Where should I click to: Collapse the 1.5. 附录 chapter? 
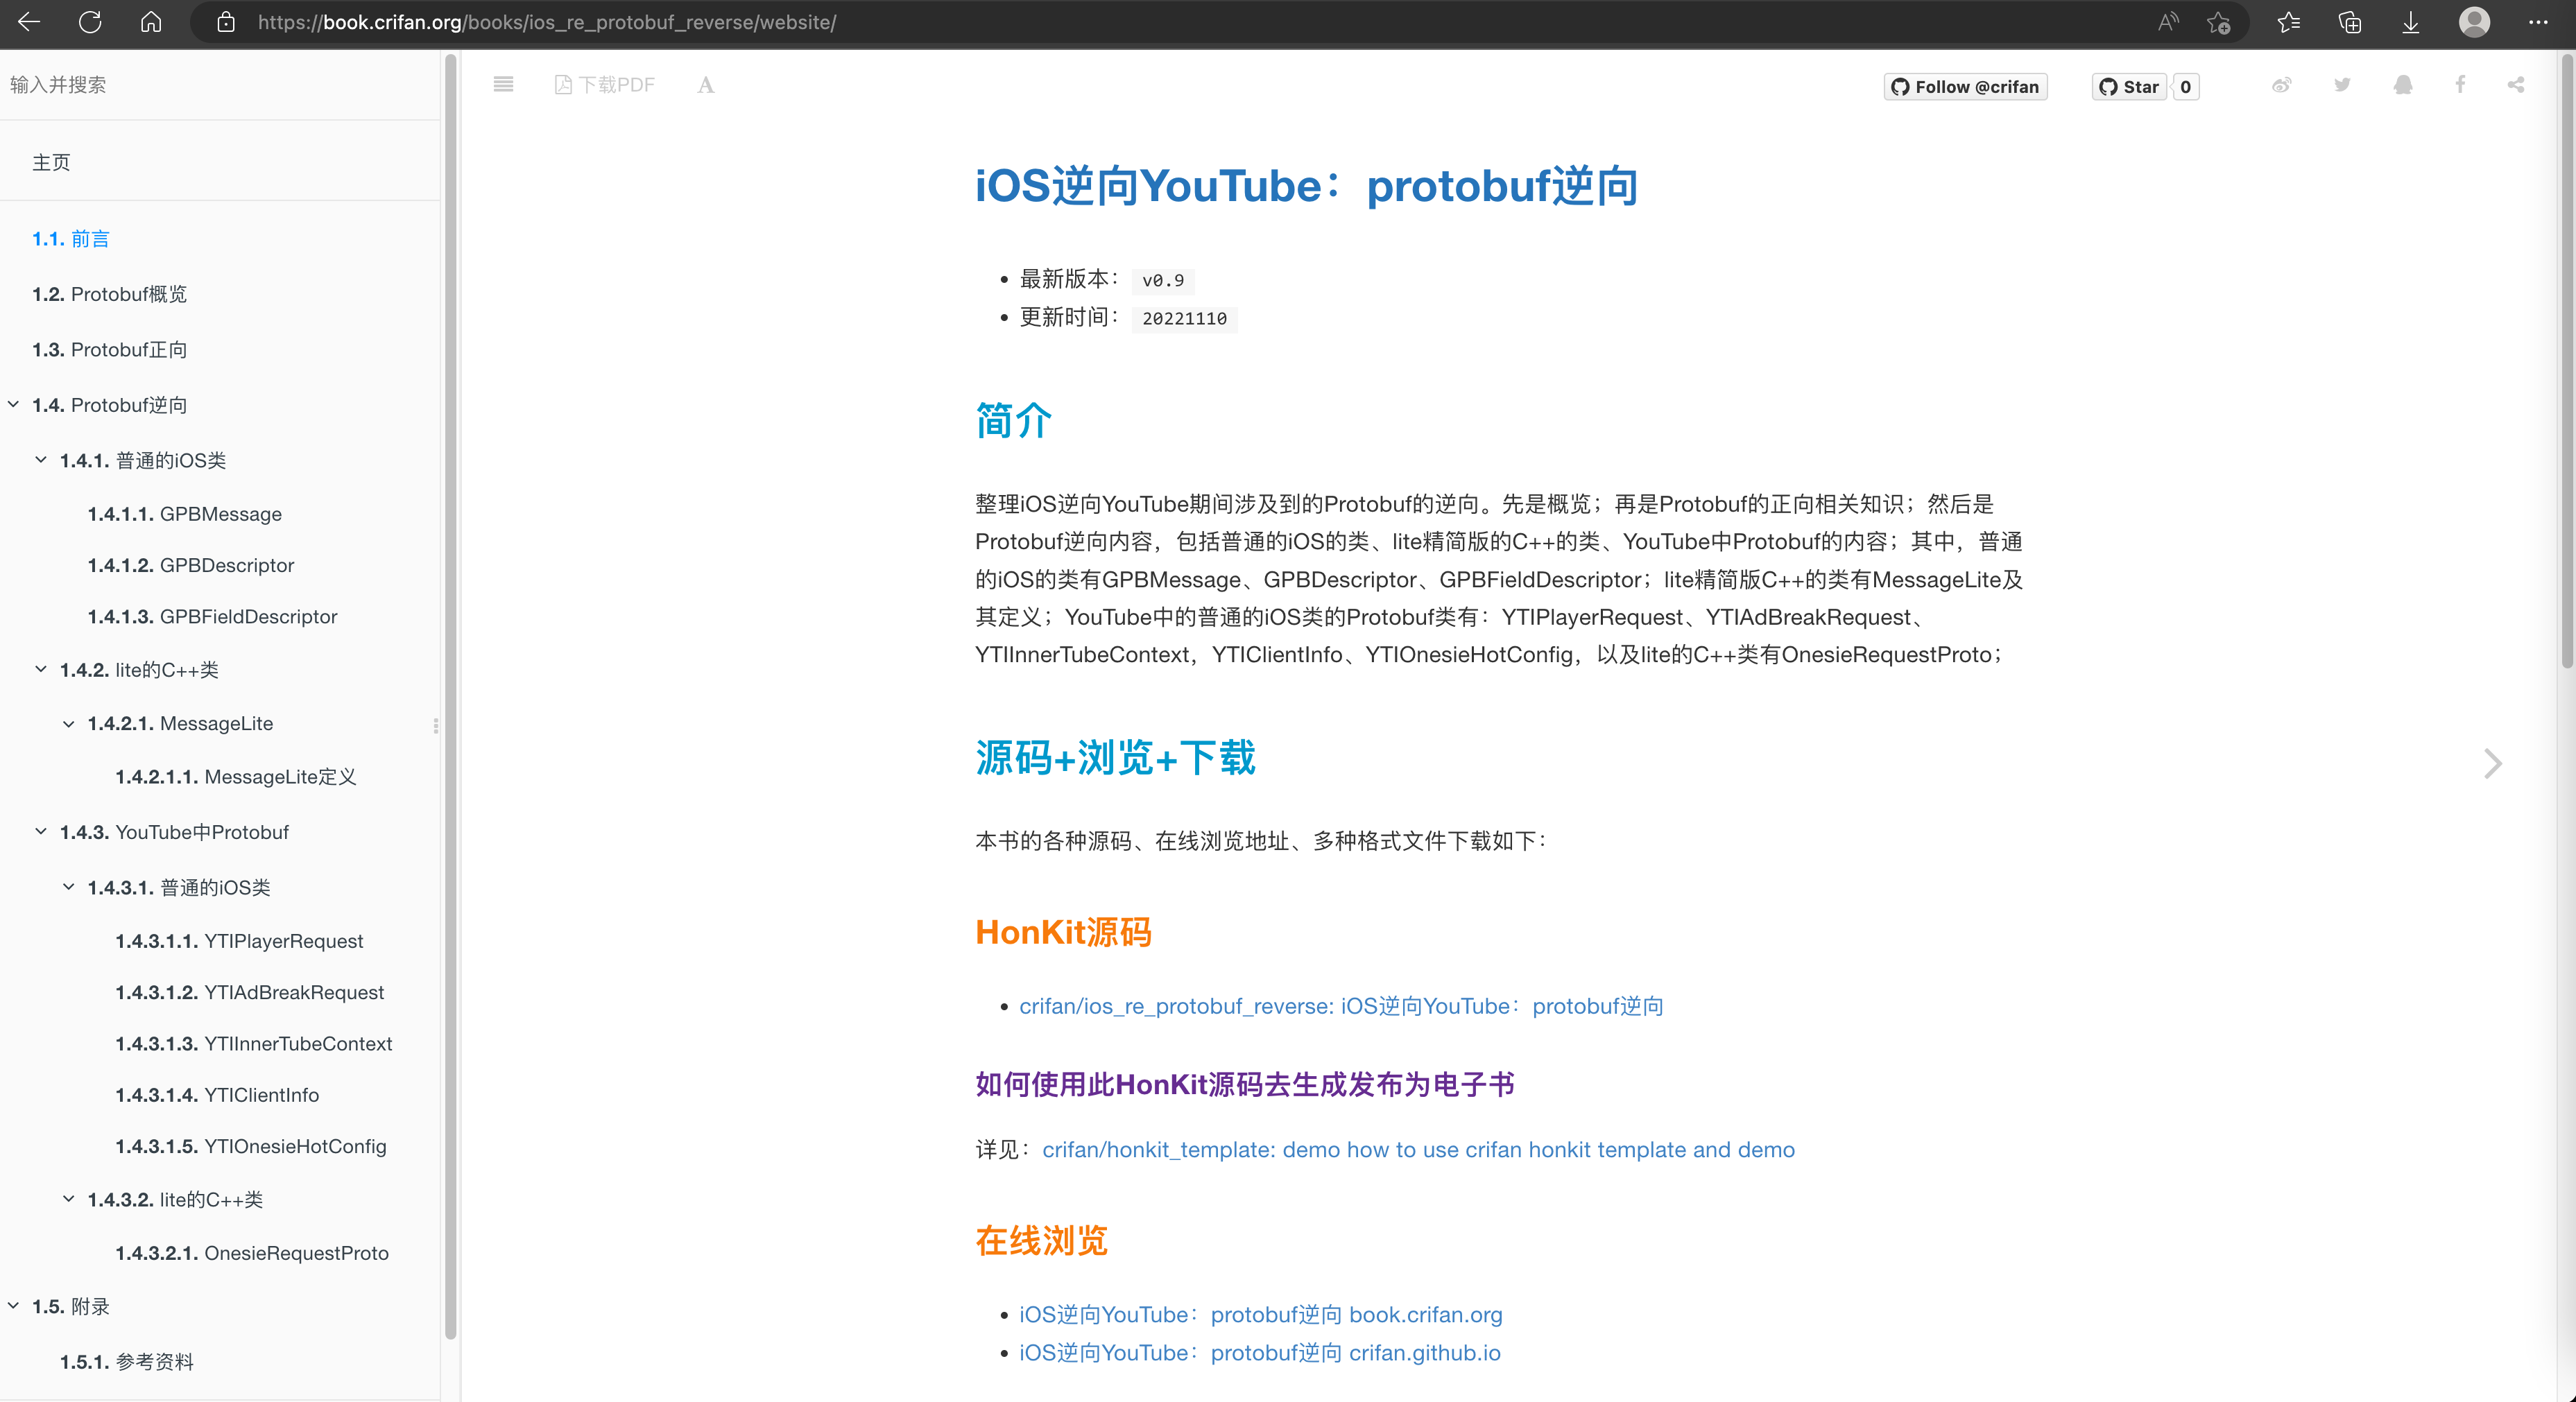(14, 1306)
